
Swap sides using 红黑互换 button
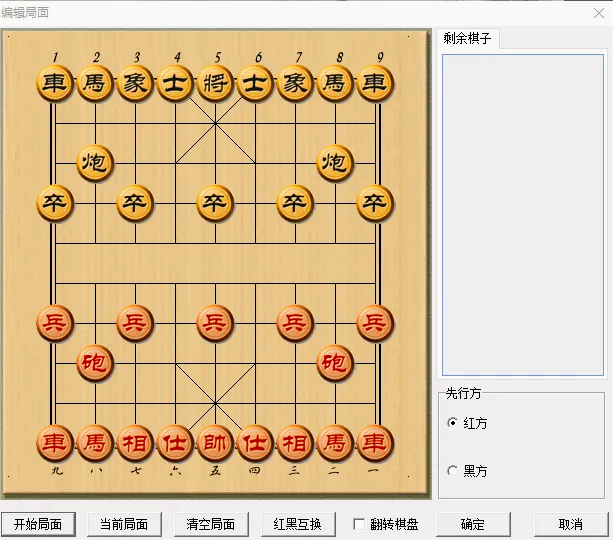pyautogui.click(x=298, y=524)
